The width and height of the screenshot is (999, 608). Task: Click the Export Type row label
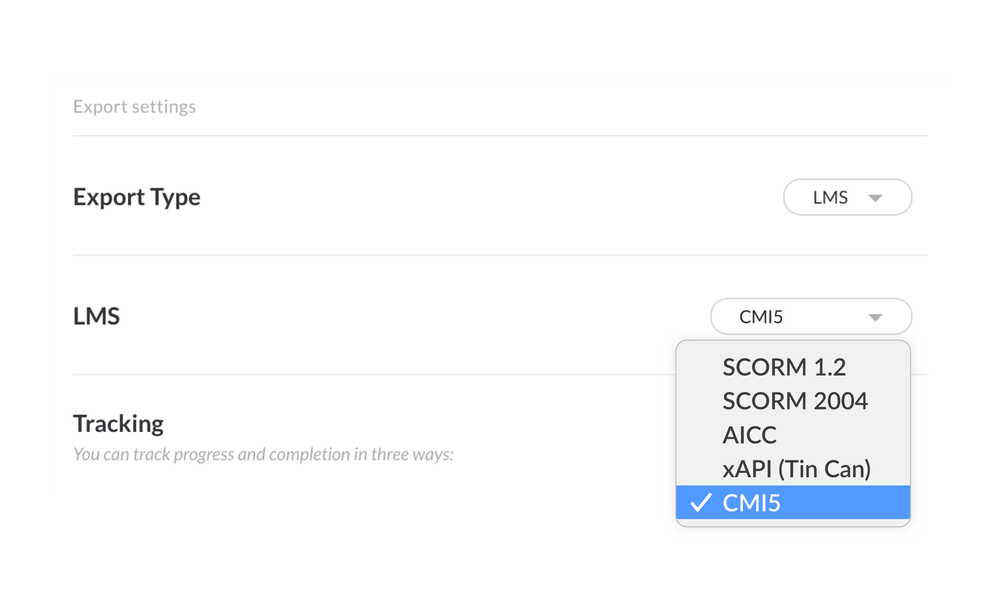[x=137, y=197]
